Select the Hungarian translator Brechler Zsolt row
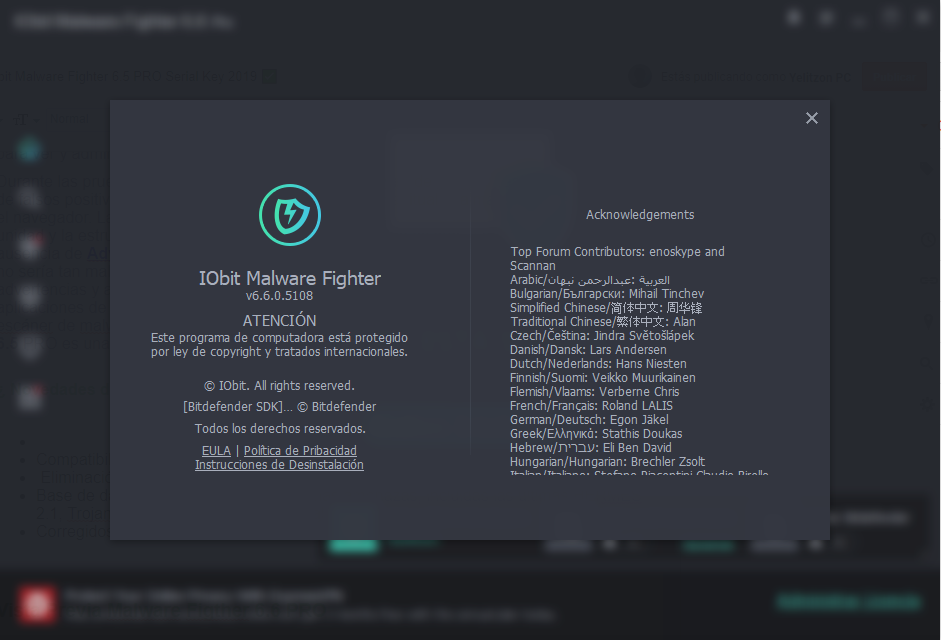Screen dimensions: 941x640 [607, 462]
